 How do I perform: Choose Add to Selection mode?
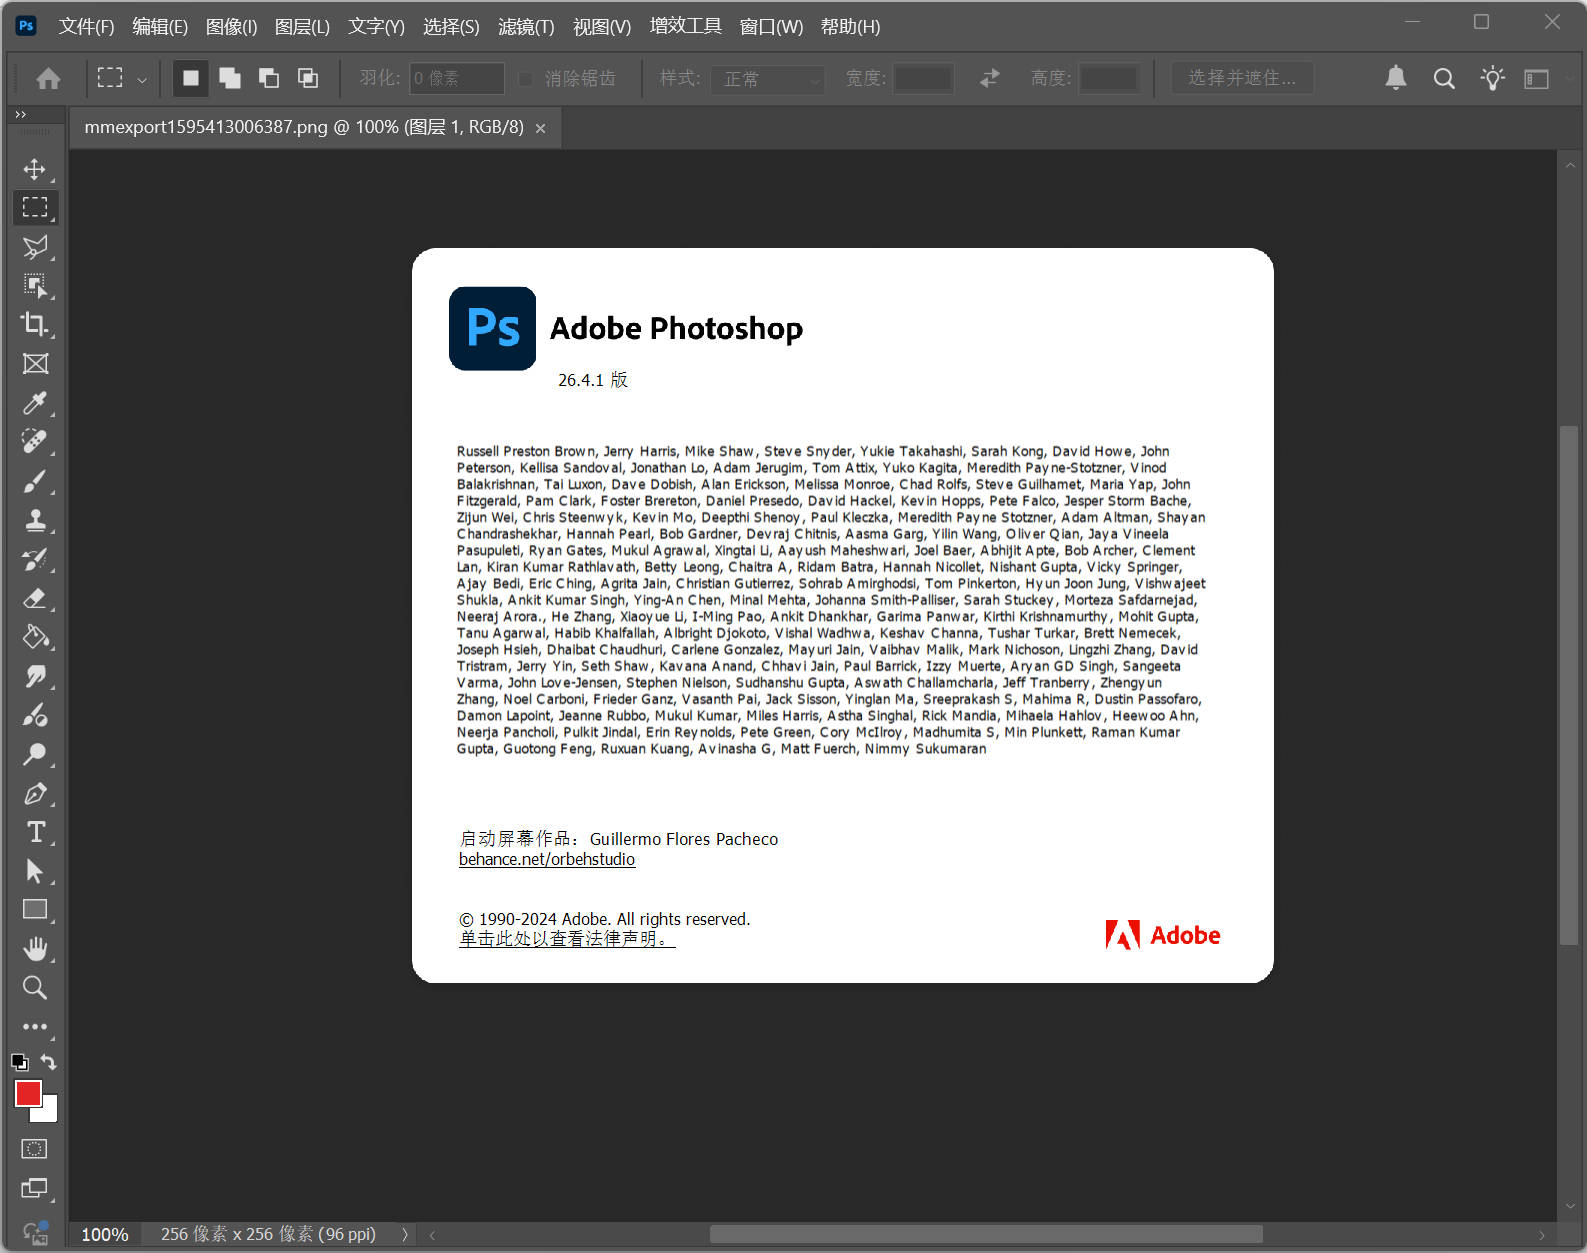[230, 78]
